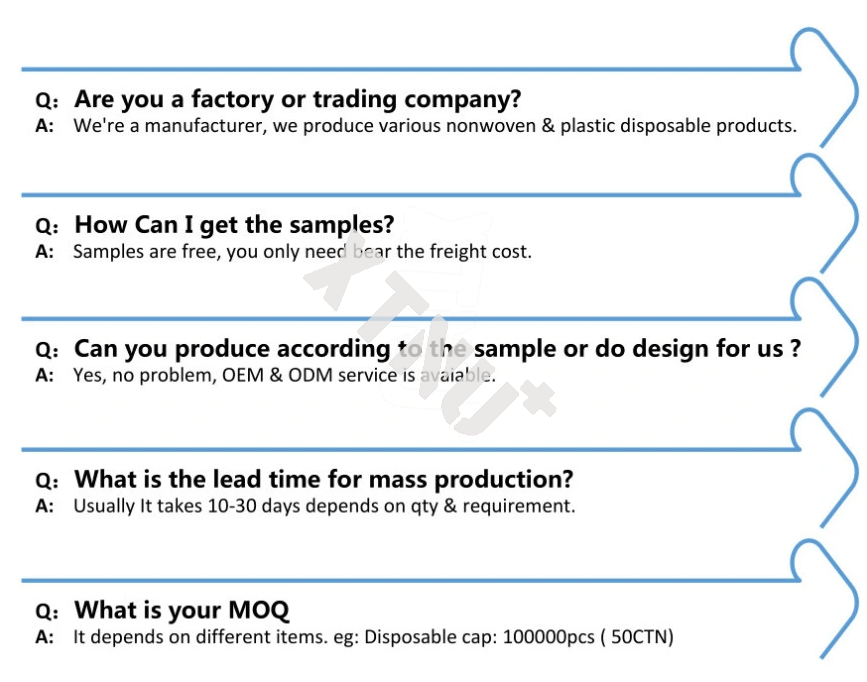Click the blue curved arrow beside the factory question
Screen dimensions: 867x682
(824, 87)
